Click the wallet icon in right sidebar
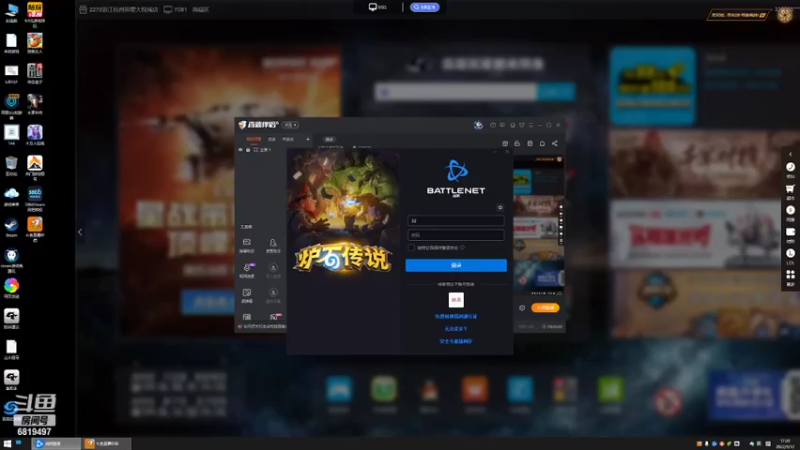 point(790,232)
